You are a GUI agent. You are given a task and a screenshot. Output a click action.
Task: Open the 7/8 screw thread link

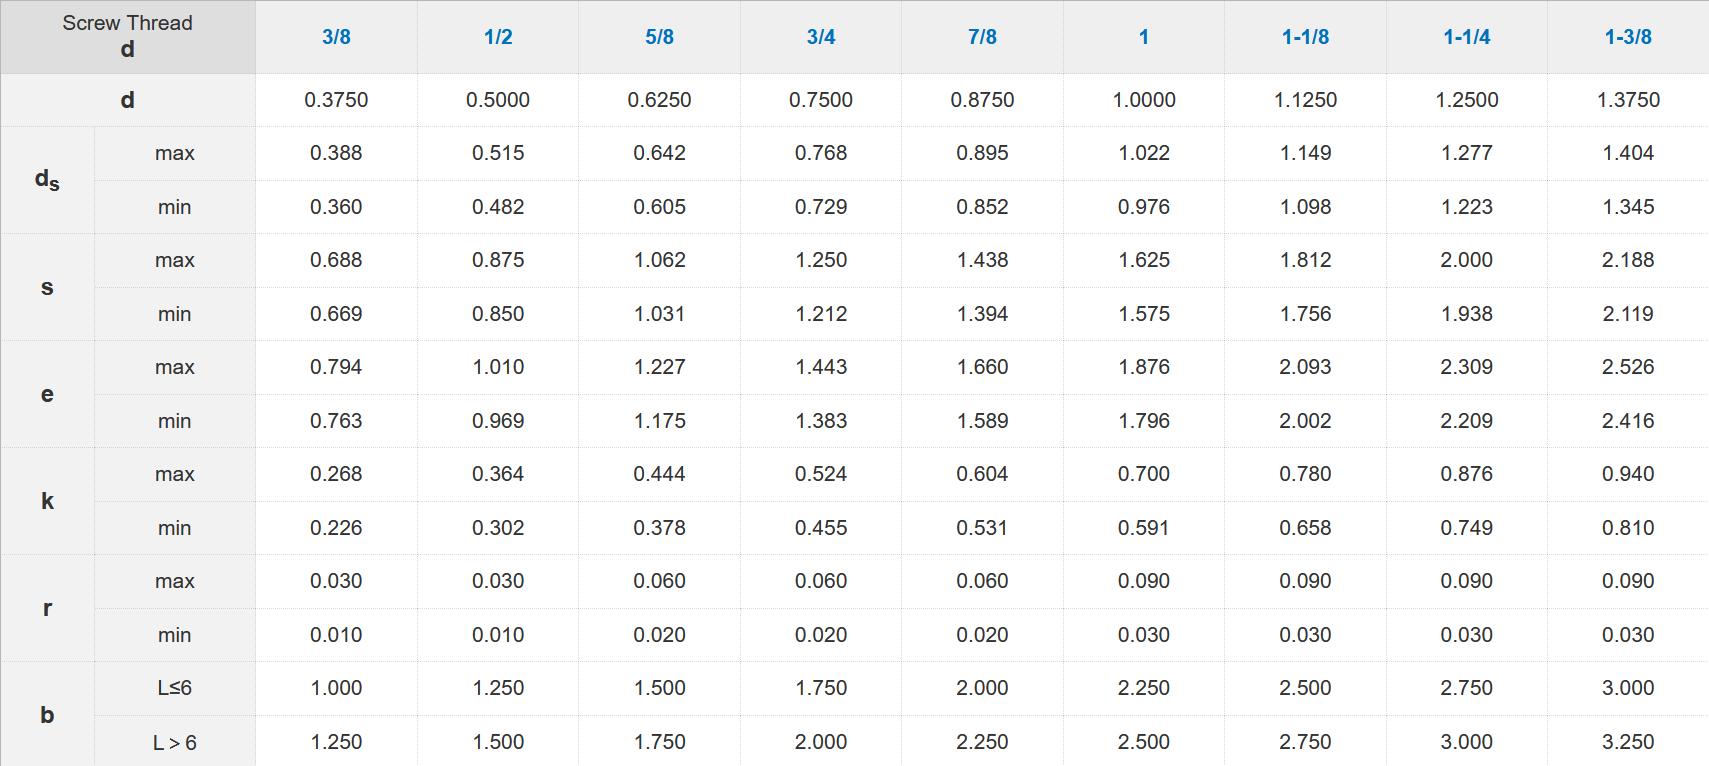pyautogui.click(x=982, y=37)
